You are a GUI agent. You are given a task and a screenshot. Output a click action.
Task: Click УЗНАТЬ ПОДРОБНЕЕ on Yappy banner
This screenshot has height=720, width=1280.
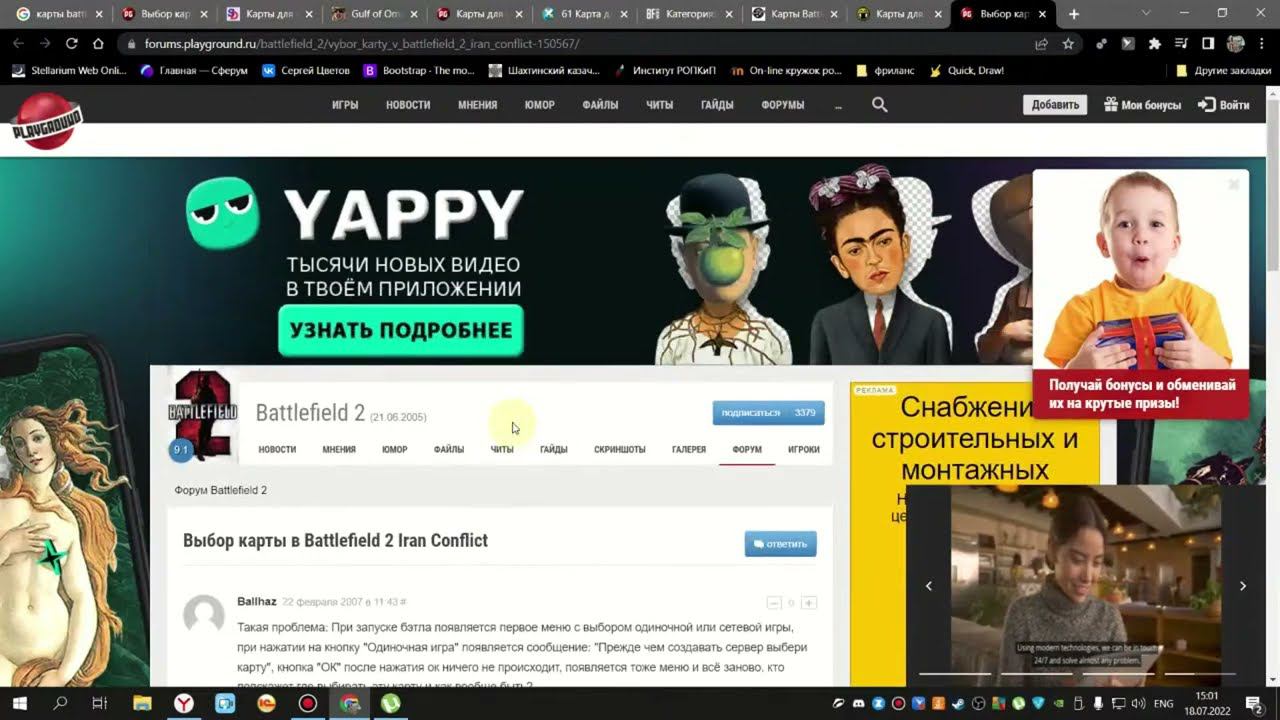click(x=401, y=330)
